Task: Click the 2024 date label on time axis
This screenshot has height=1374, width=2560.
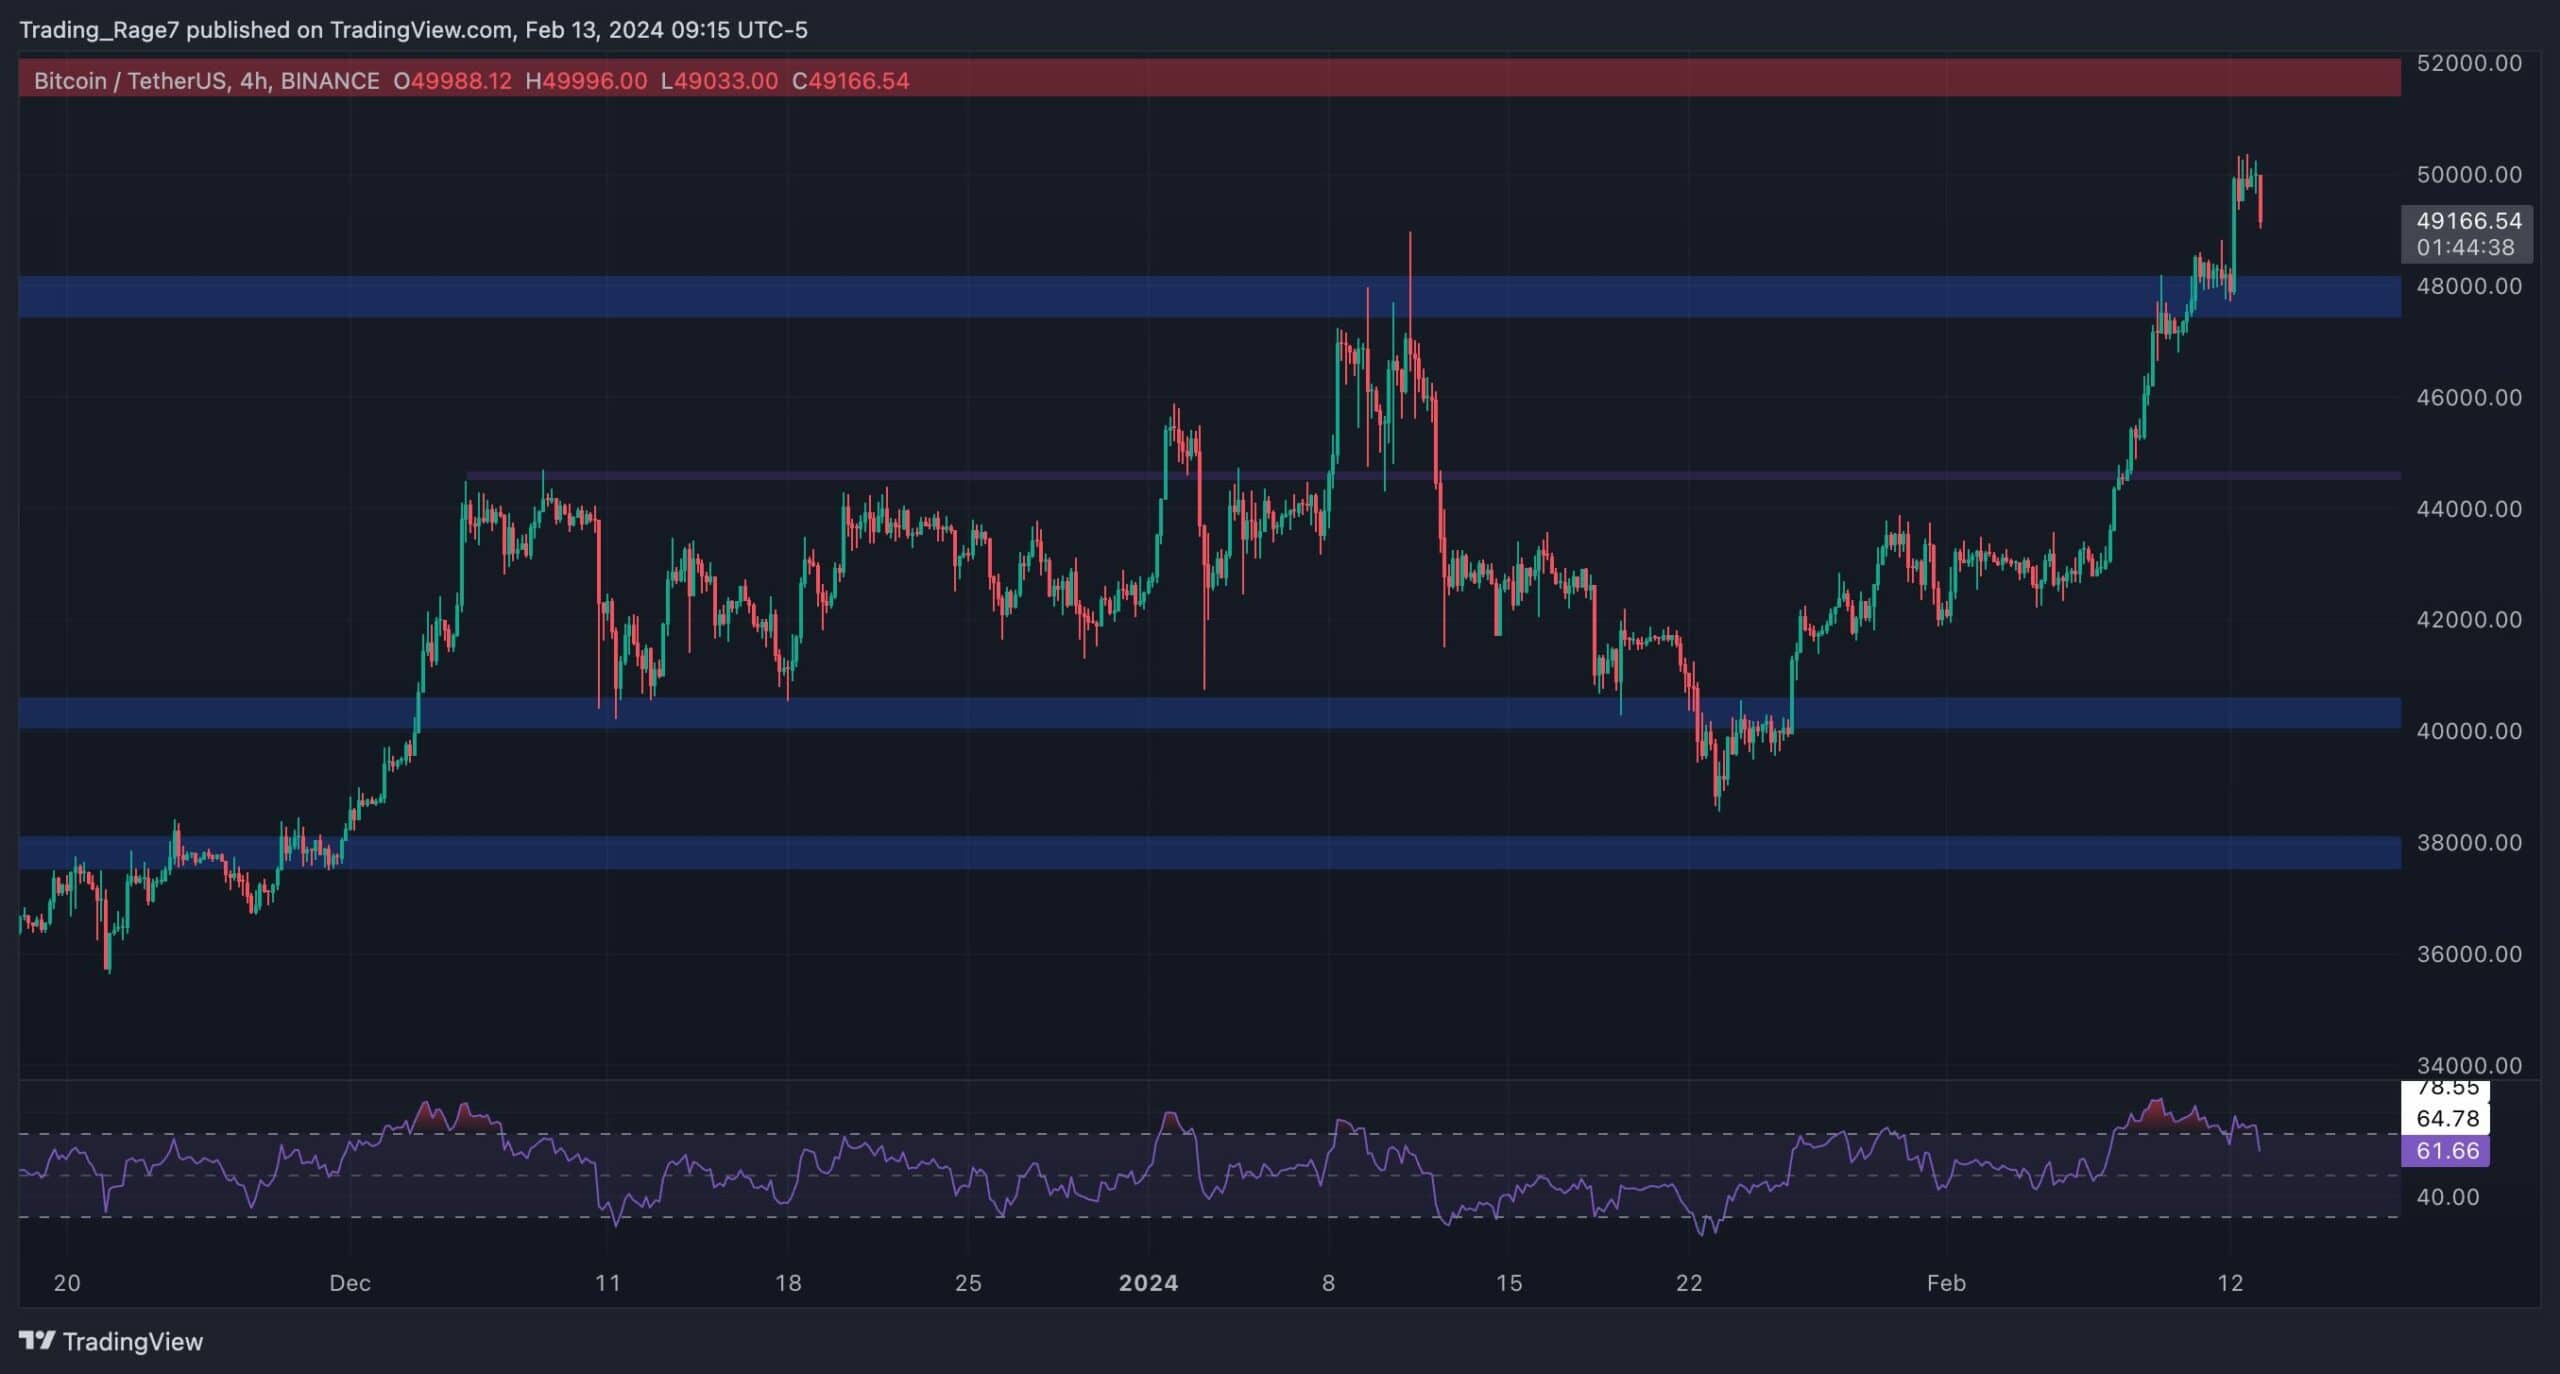Action: click(1148, 1283)
